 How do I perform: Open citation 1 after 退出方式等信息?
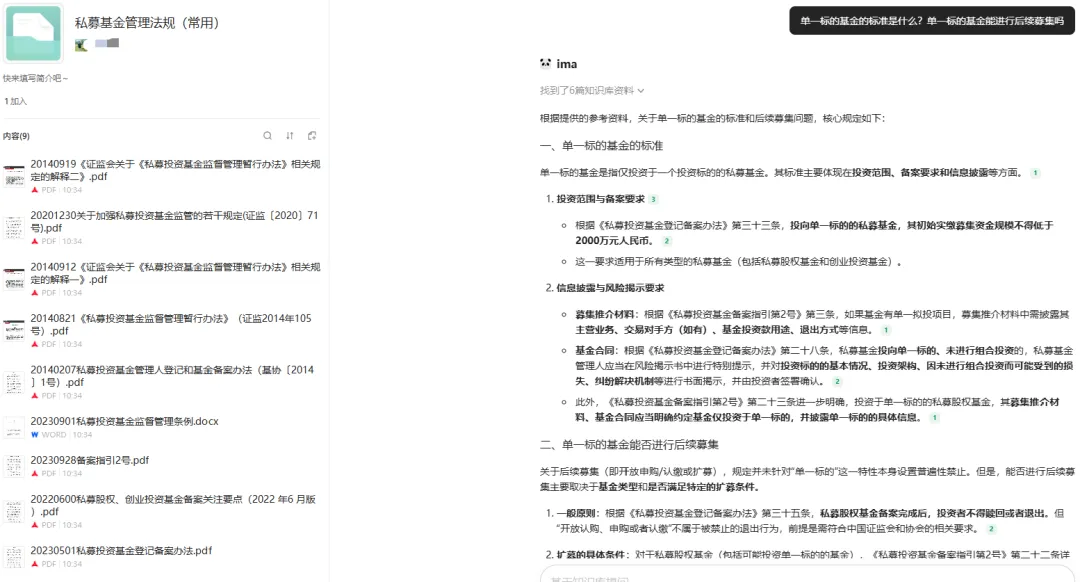(886, 330)
